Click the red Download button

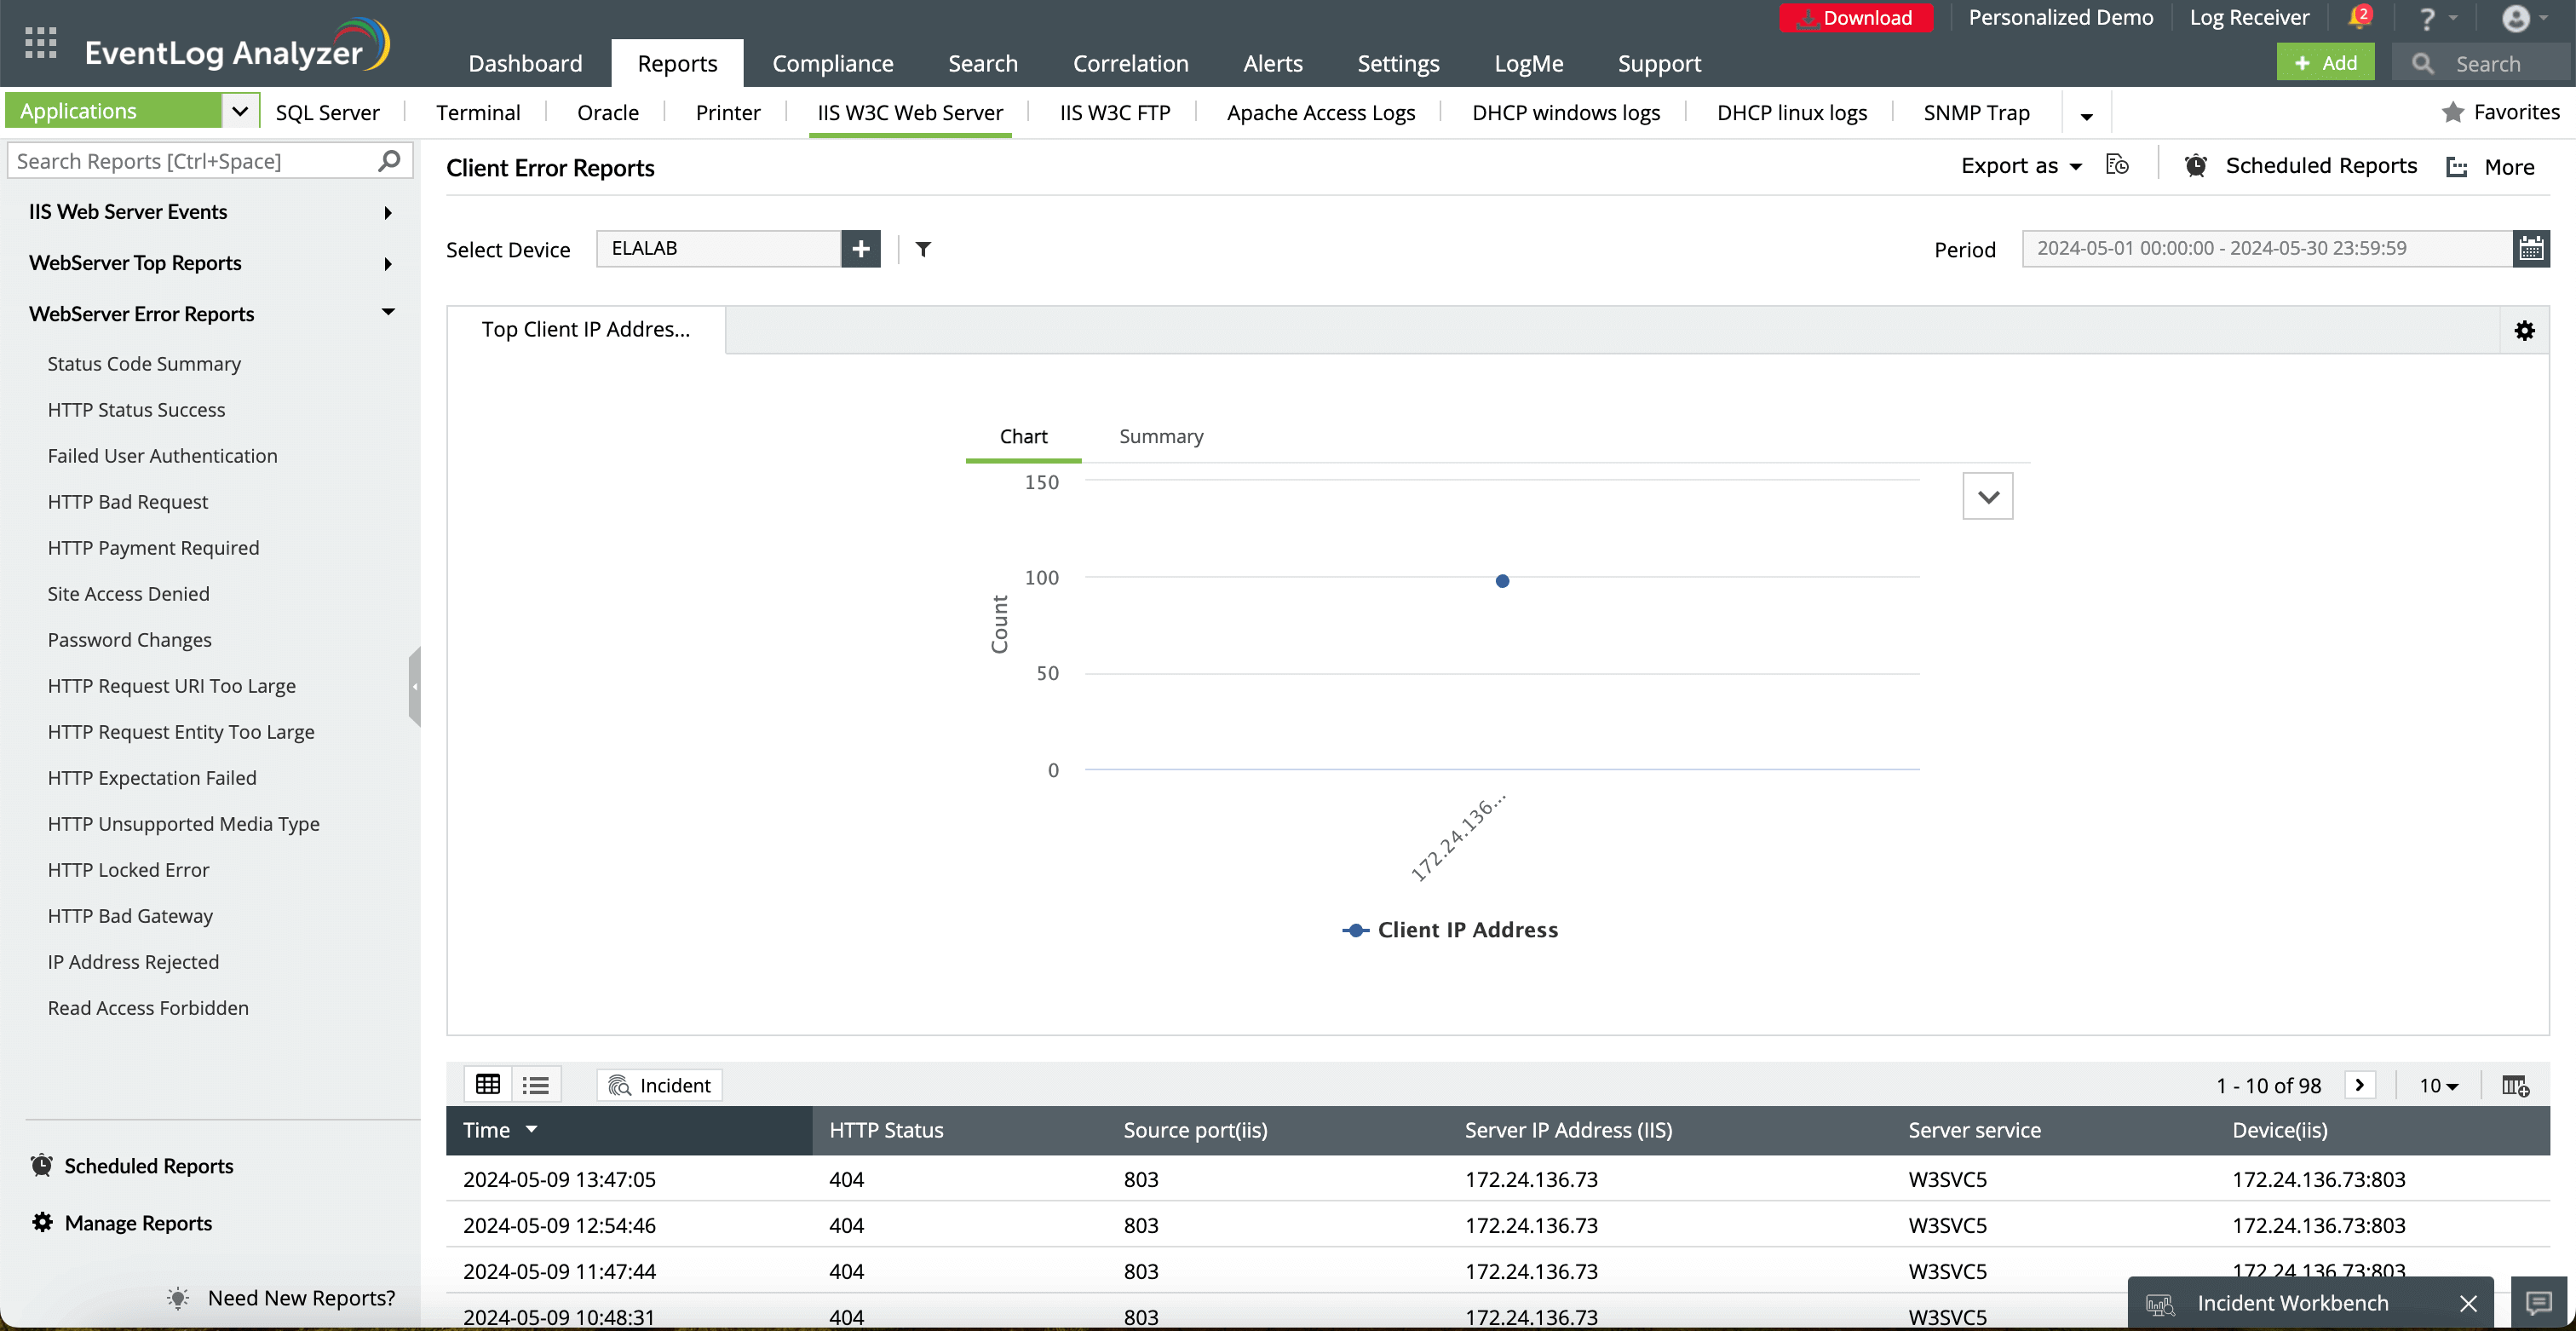[1855, 18]
